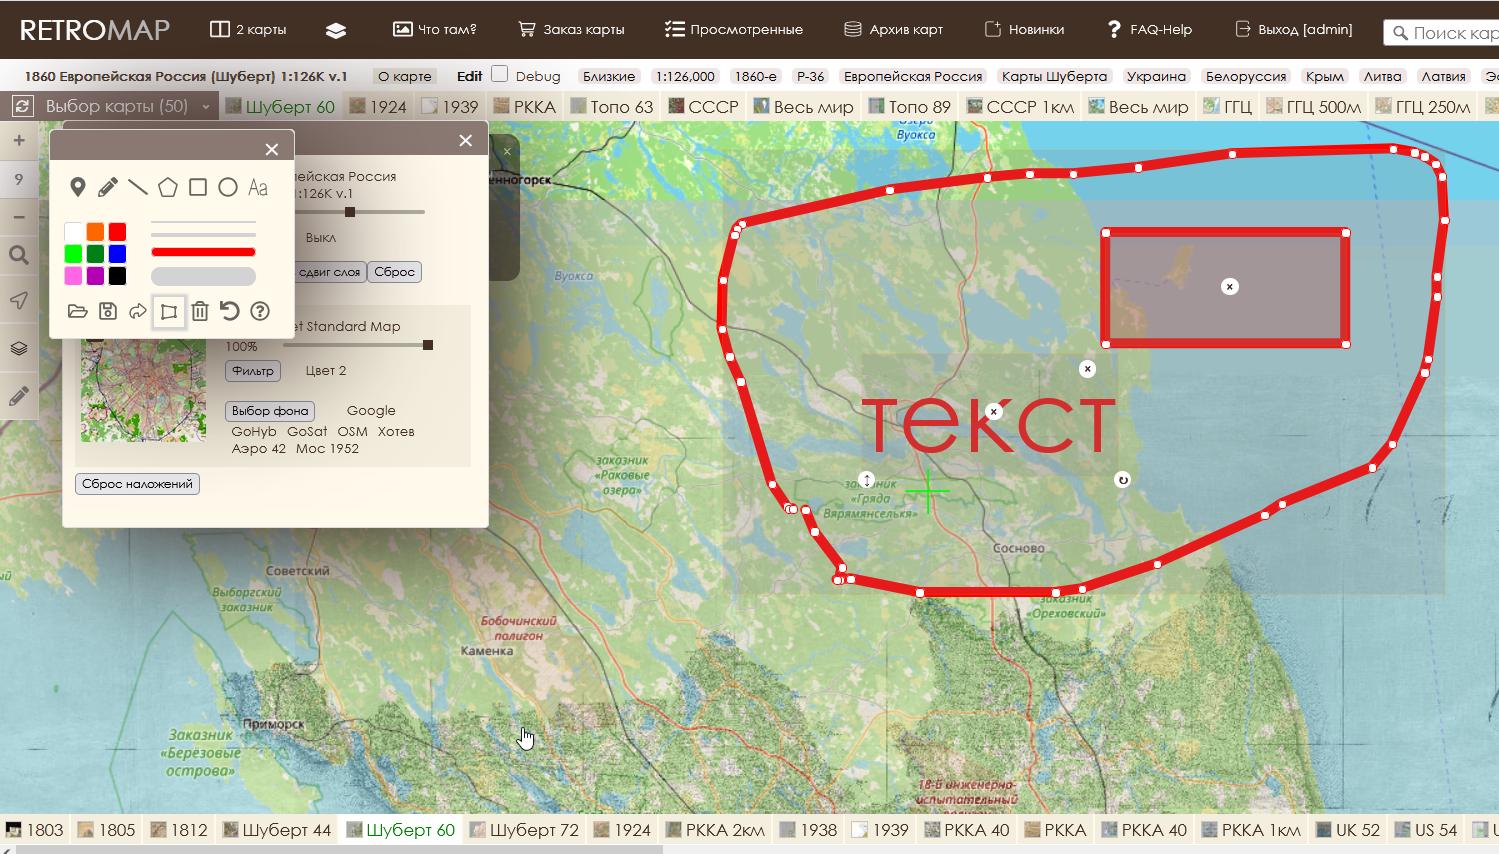
Task: Open the Выбор фона background selector
Action: (270, 411)
